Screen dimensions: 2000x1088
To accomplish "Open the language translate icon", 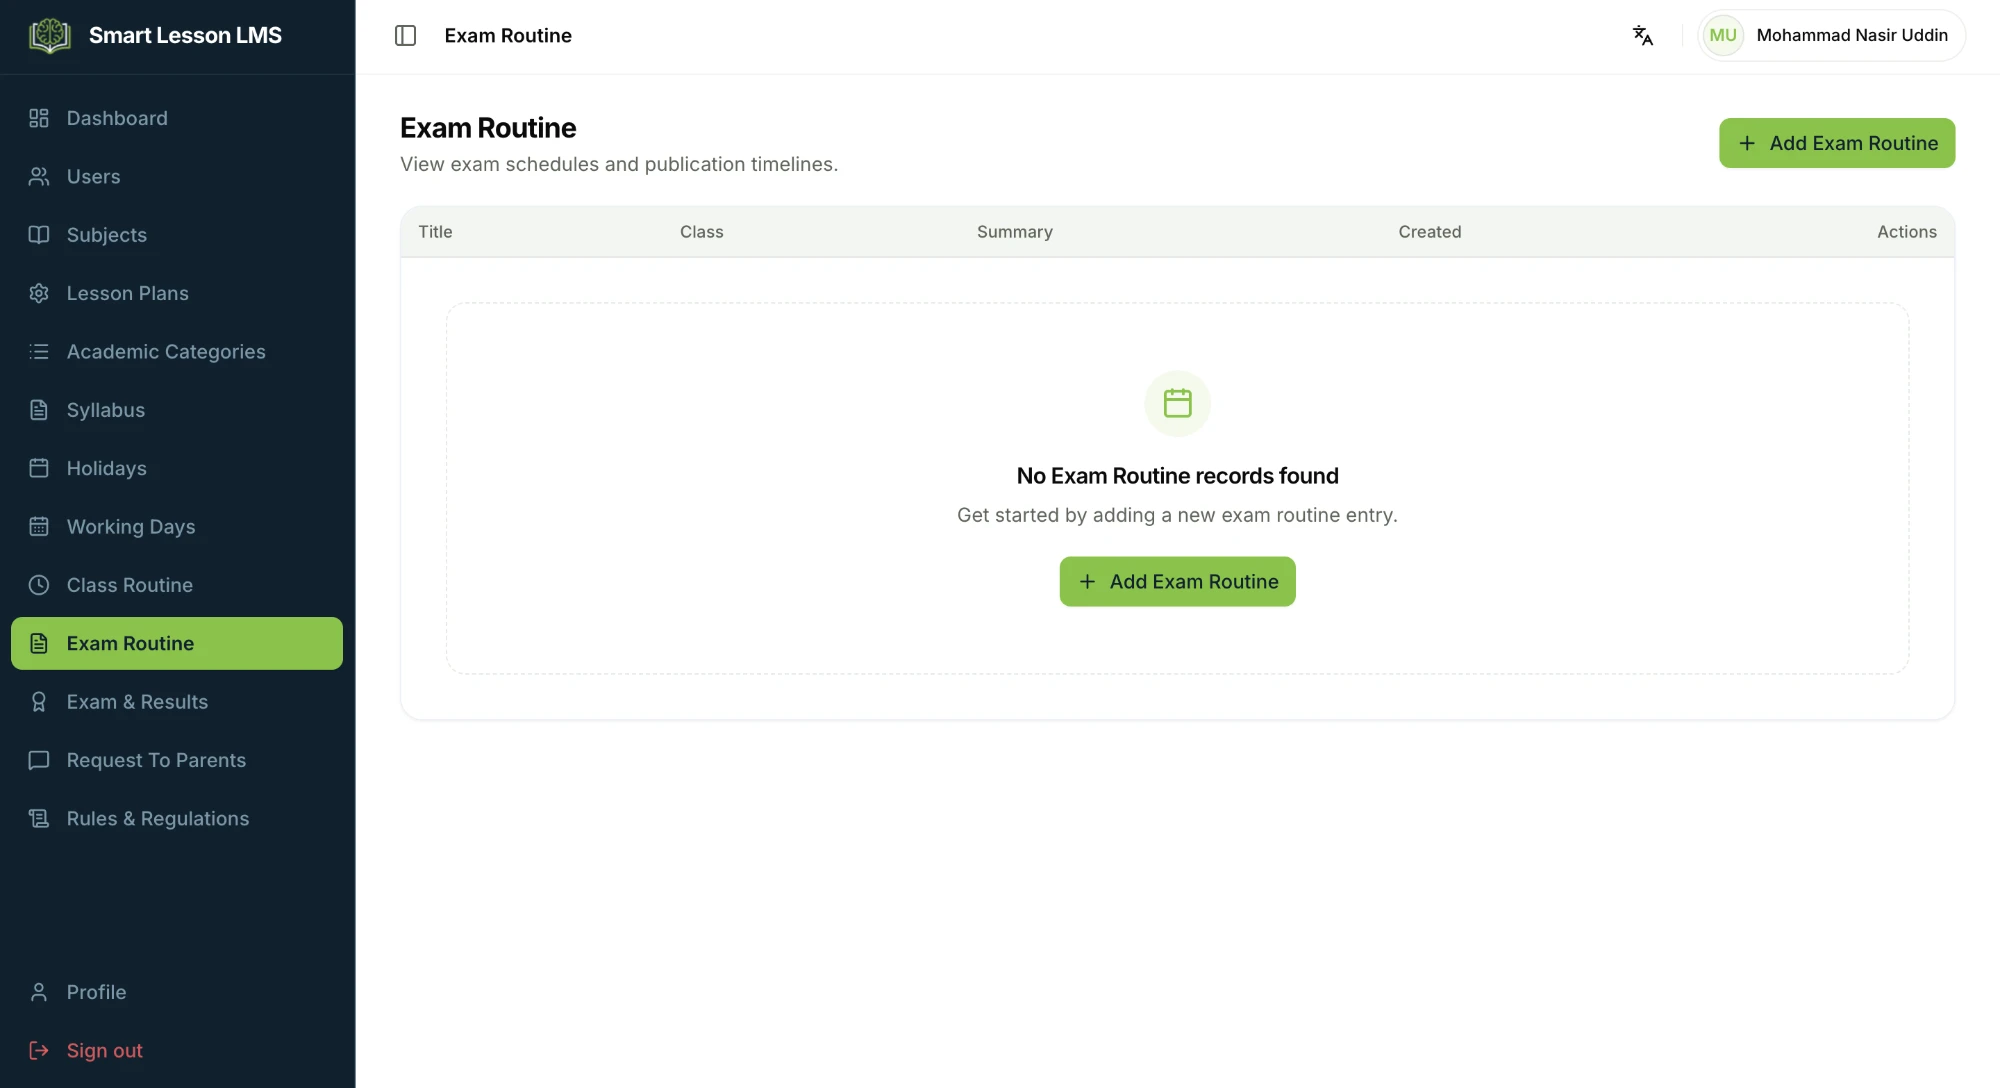I will (1643, 36).
